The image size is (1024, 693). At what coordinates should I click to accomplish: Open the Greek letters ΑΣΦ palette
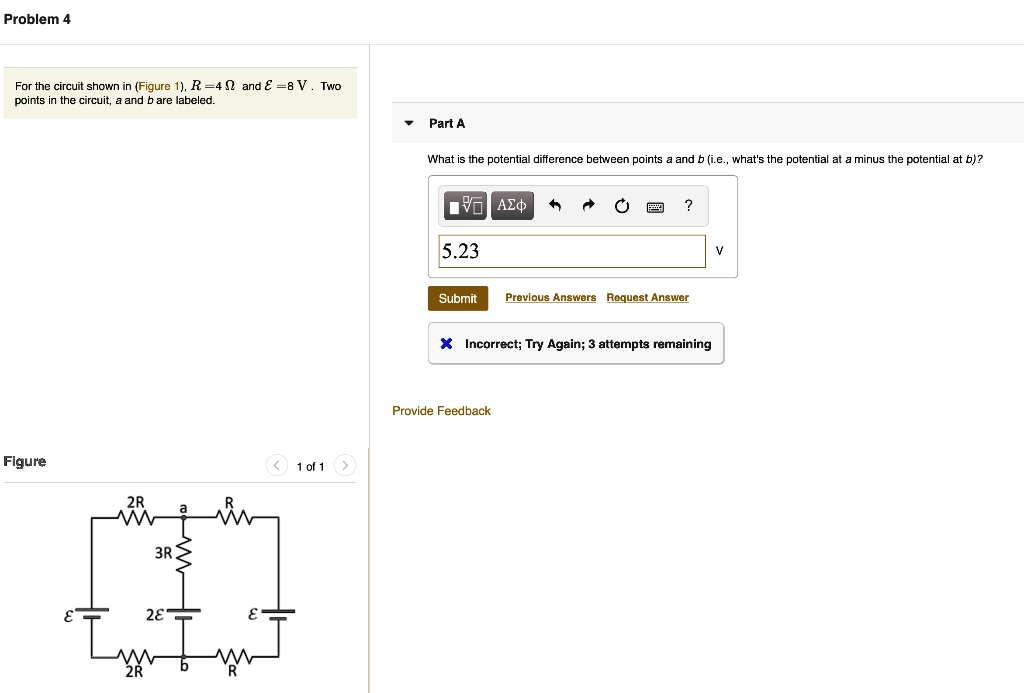(x=511, y=206)
